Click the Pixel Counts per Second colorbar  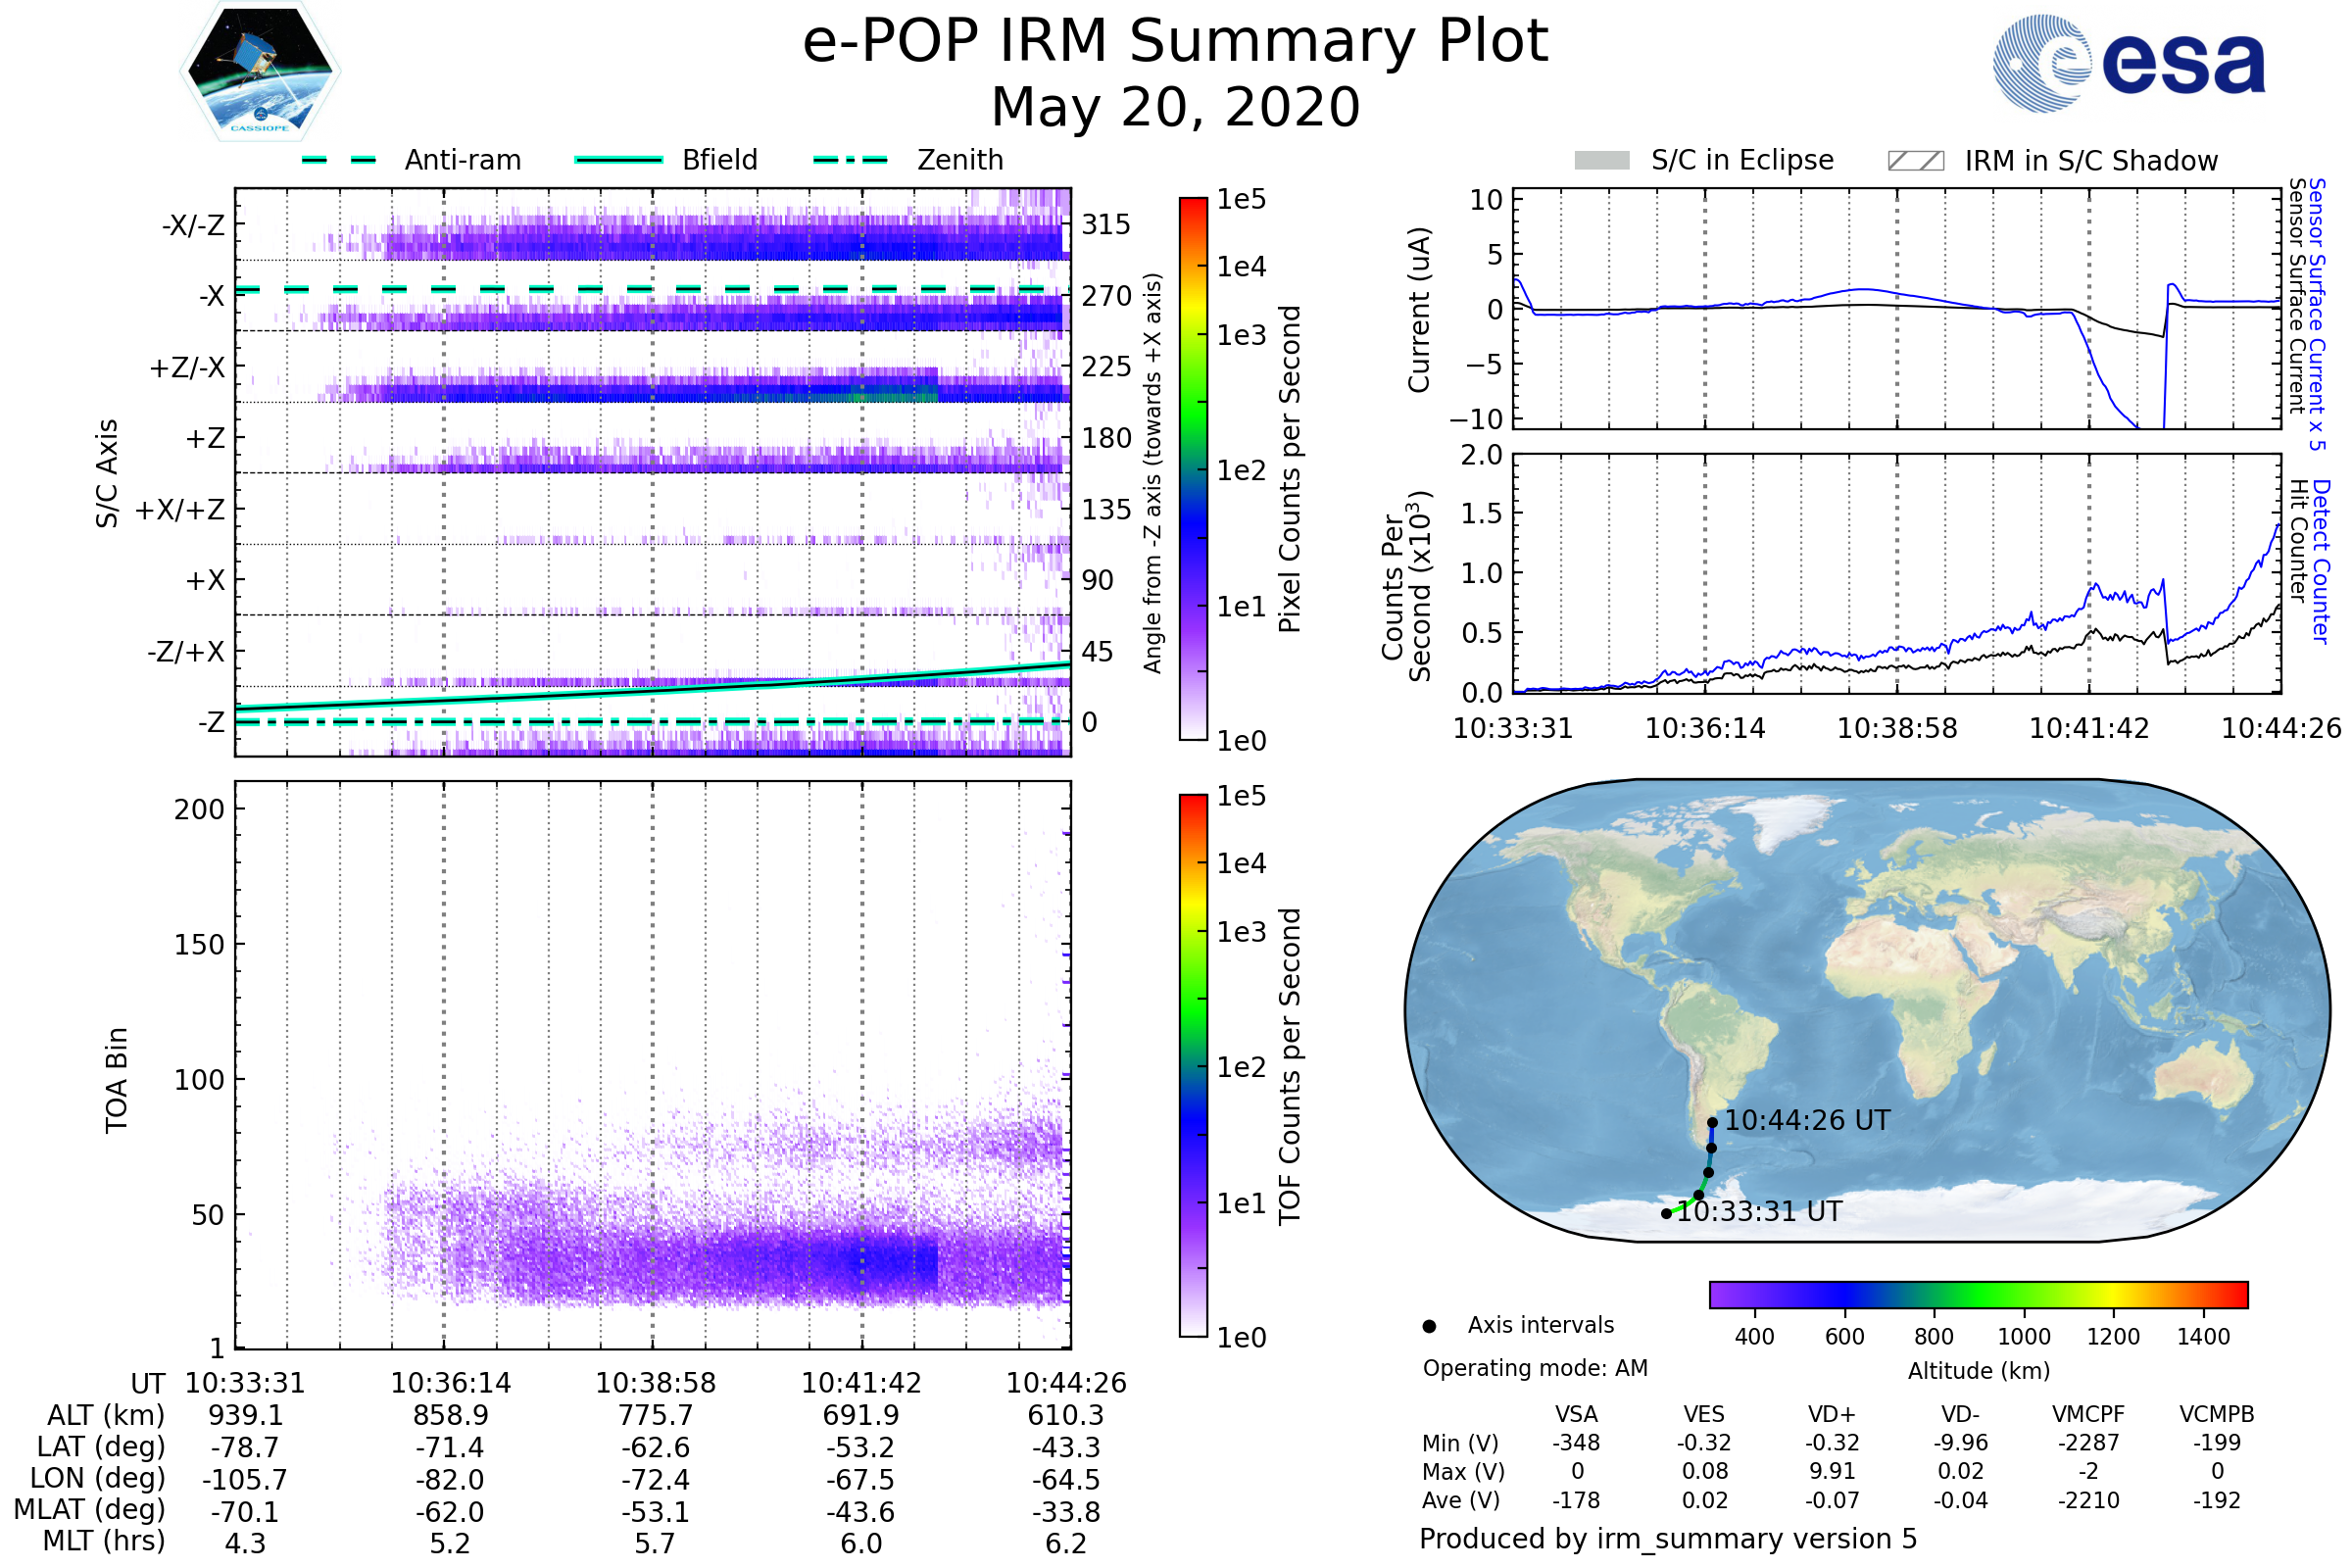coord(1193,468)
